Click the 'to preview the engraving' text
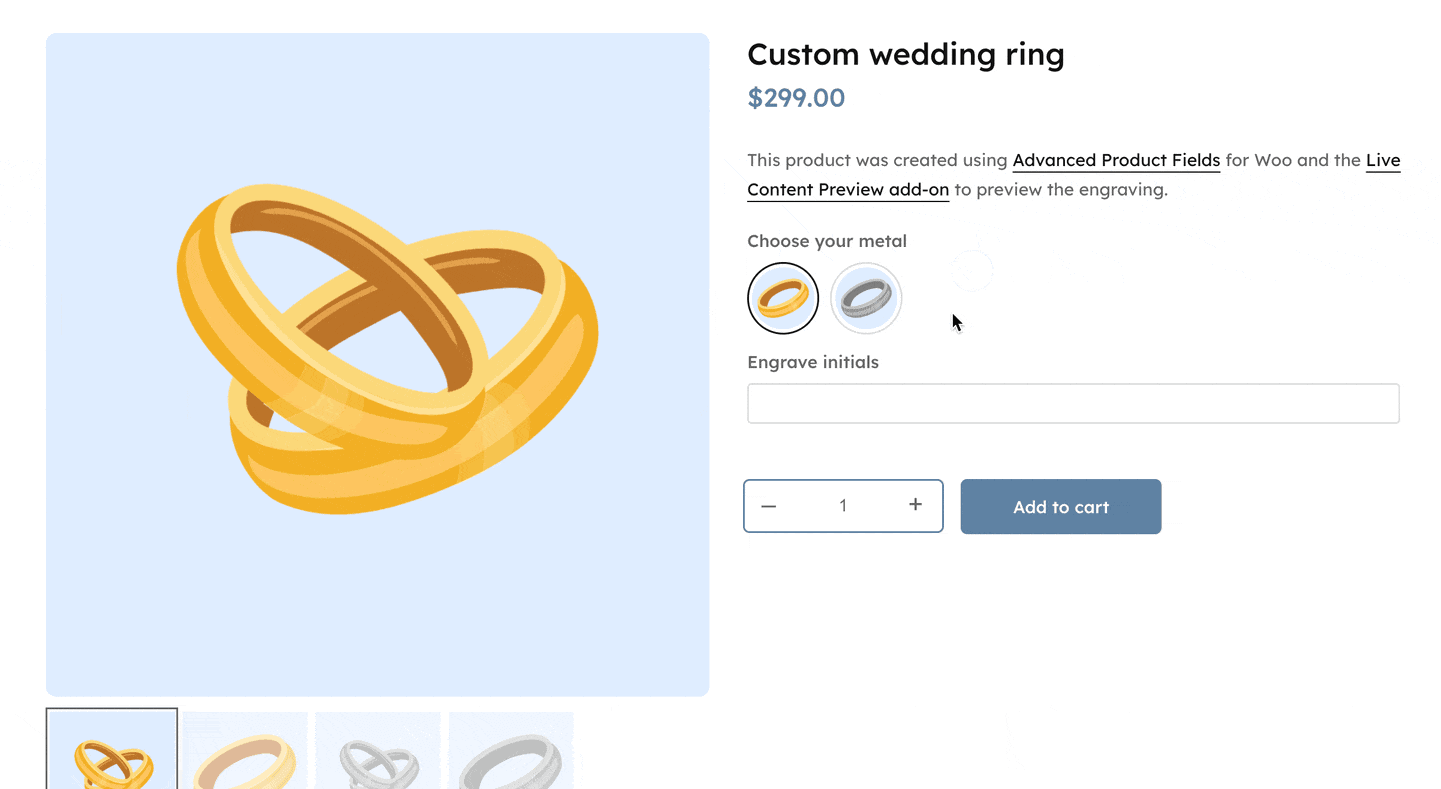This screenshot has width=1441, height=789. click(1060, 189)
